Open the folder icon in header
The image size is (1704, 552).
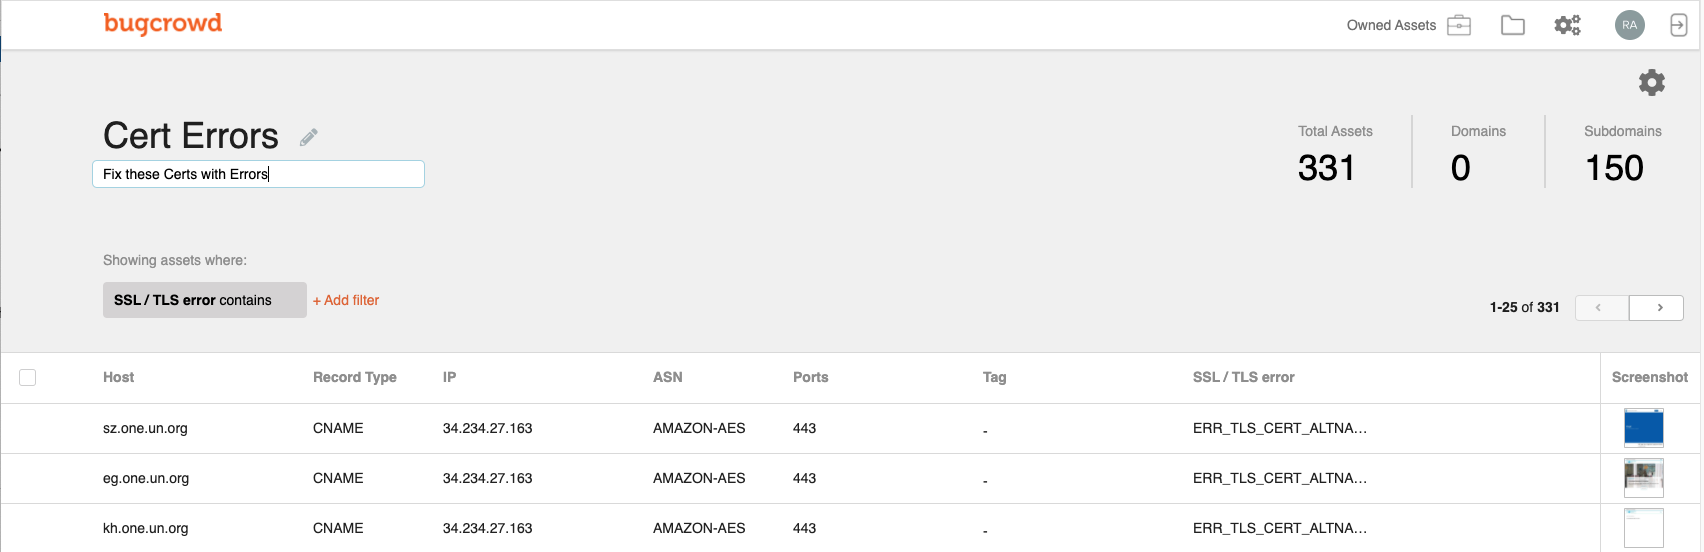coord(1513,25)
